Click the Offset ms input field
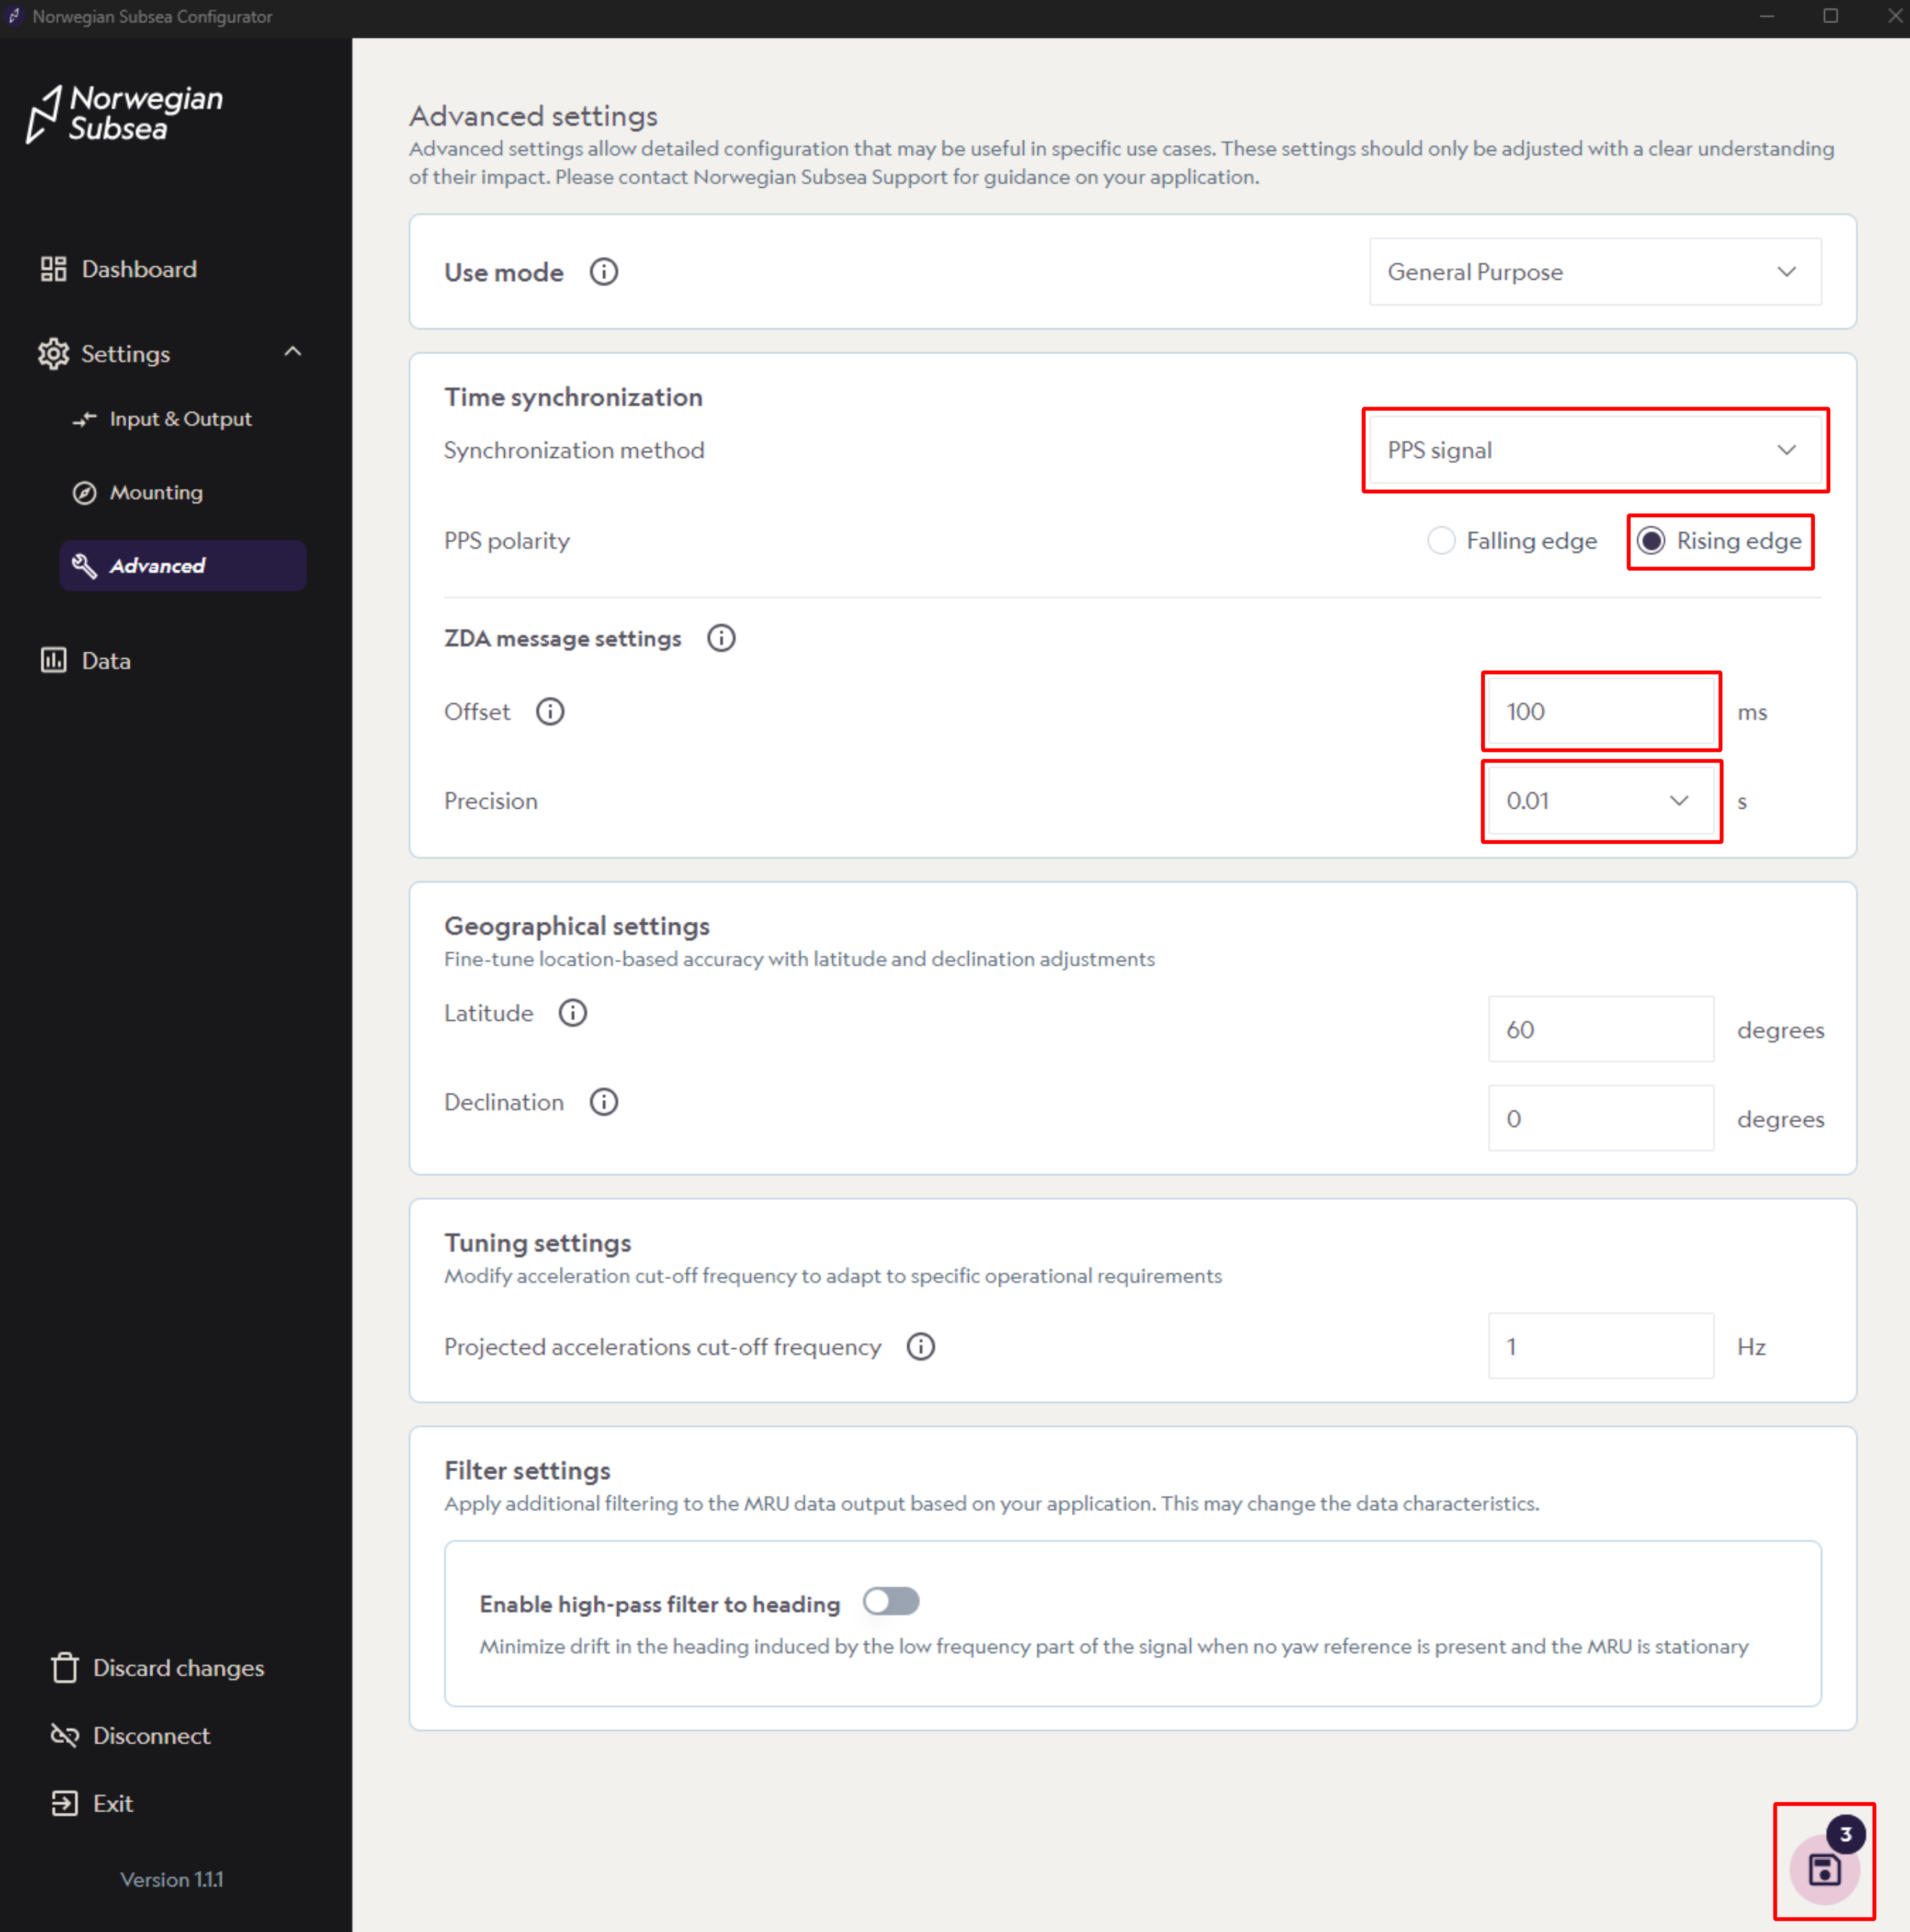This screenshot has height=1932, width=1910. [x=1599, y=712]
